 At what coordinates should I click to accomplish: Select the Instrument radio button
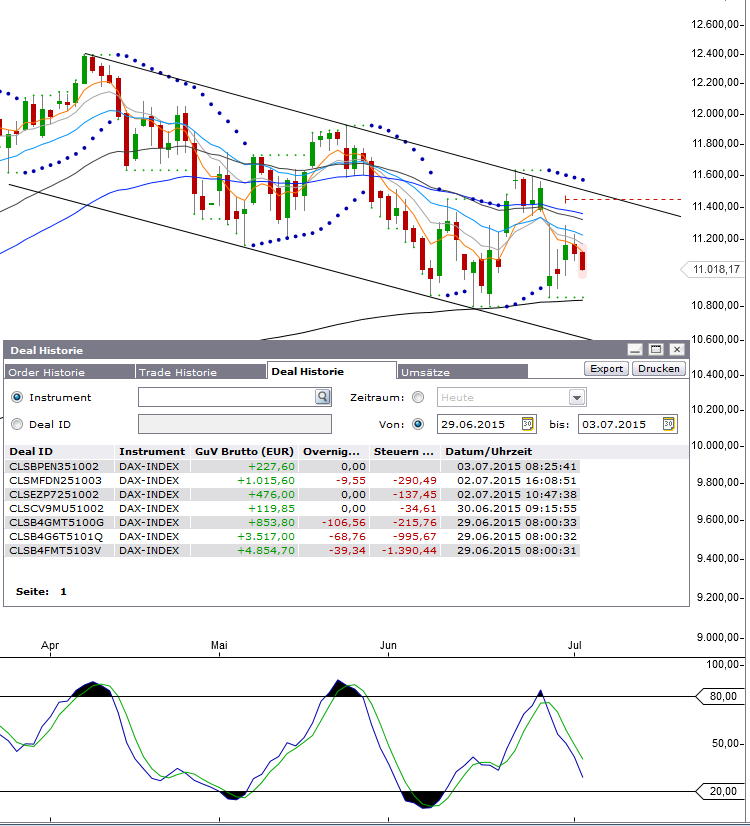pos(16,397)
